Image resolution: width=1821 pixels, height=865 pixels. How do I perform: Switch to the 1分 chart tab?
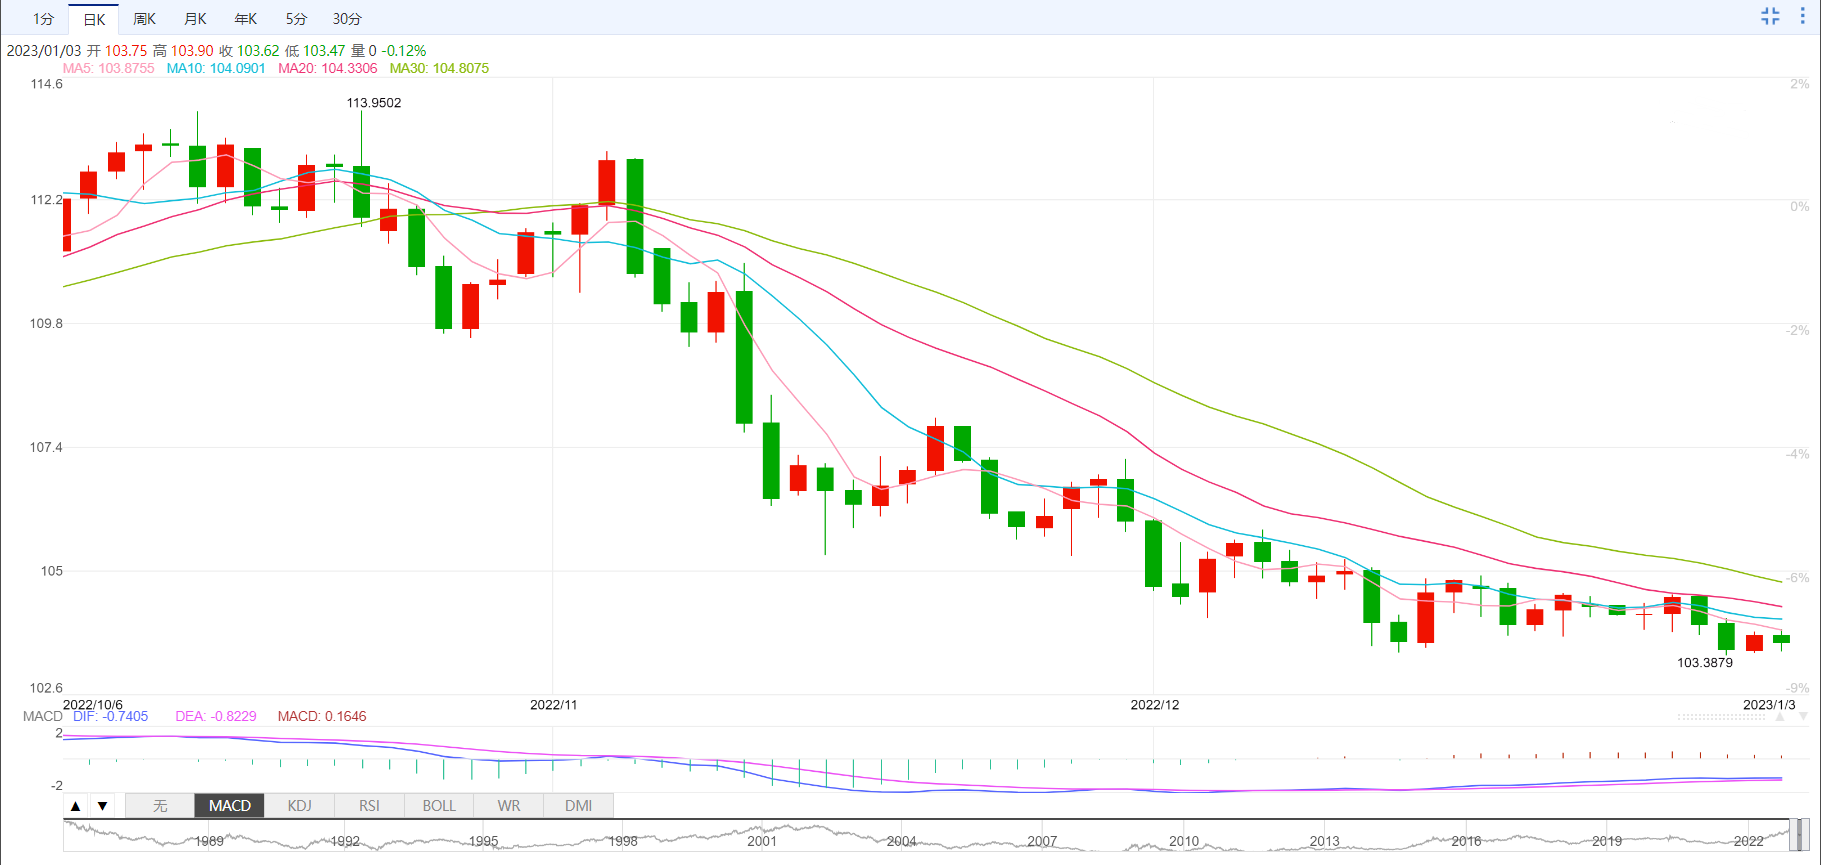tap(43, 19)
